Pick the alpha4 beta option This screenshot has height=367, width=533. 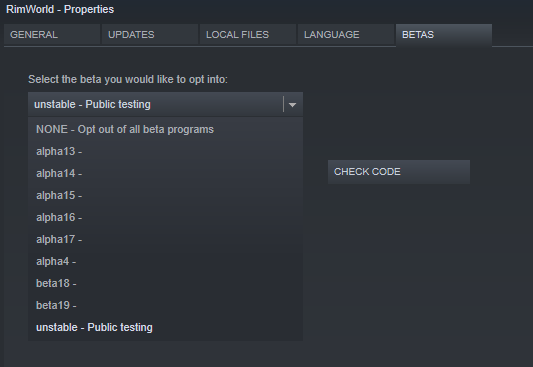[x=166, y=262]
